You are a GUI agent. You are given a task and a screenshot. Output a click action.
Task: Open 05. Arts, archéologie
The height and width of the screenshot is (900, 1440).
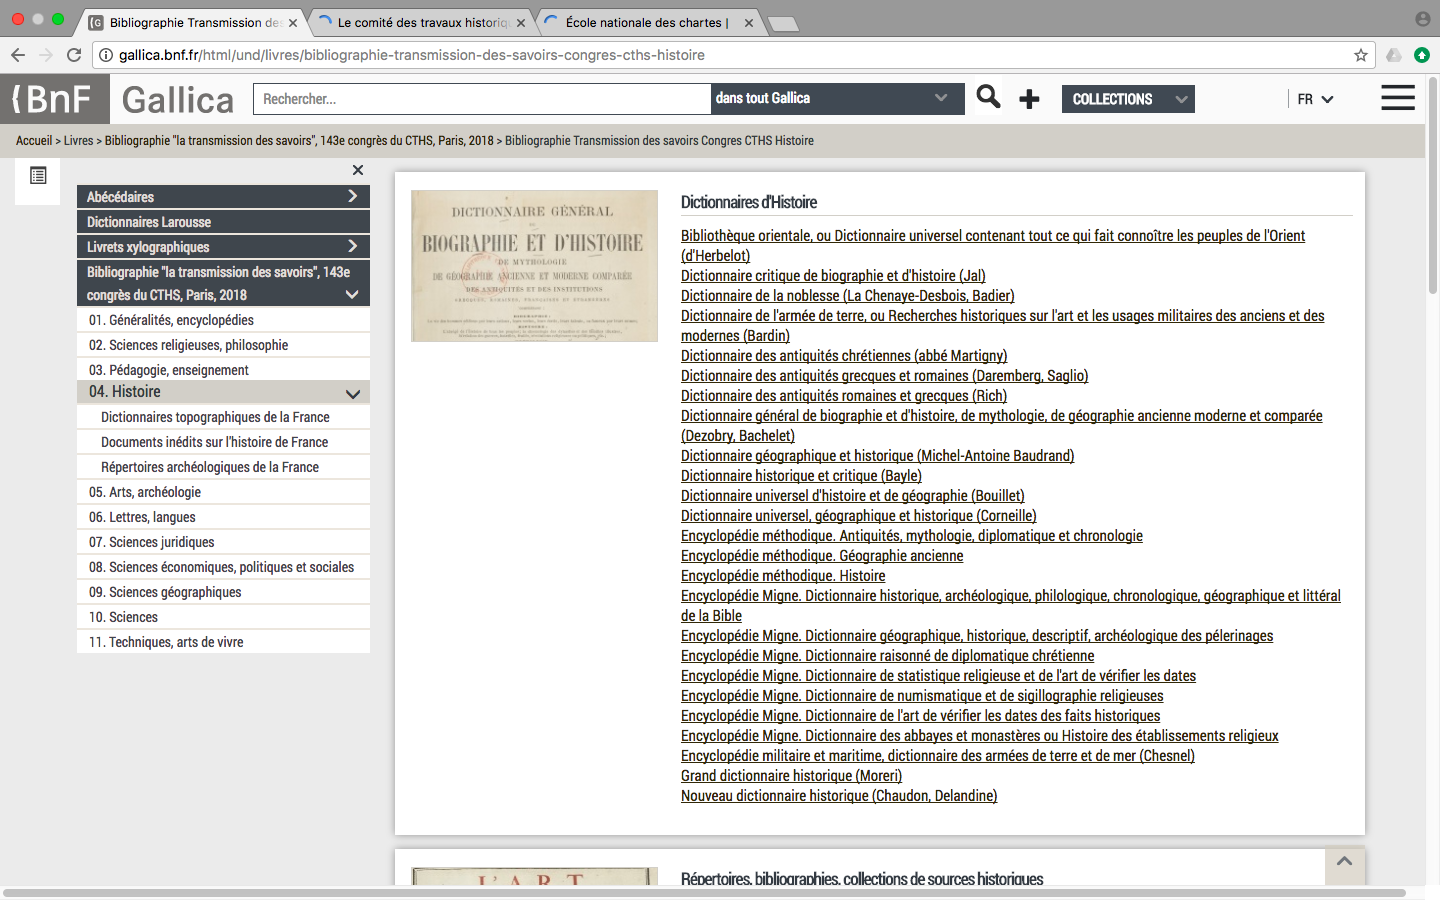click(223, 492)
